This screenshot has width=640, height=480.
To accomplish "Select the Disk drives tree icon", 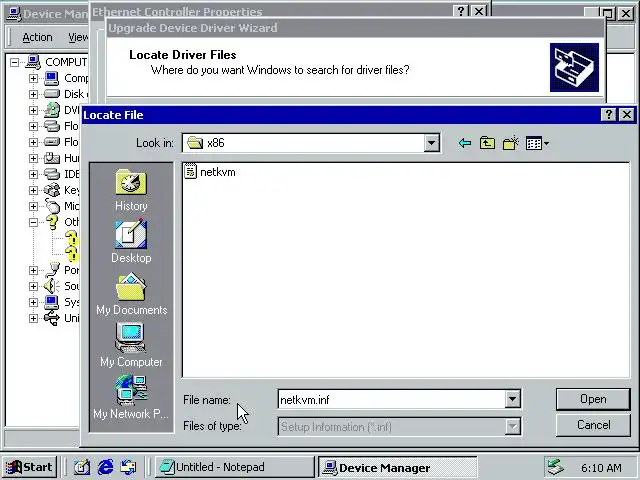I will [52, 94].
